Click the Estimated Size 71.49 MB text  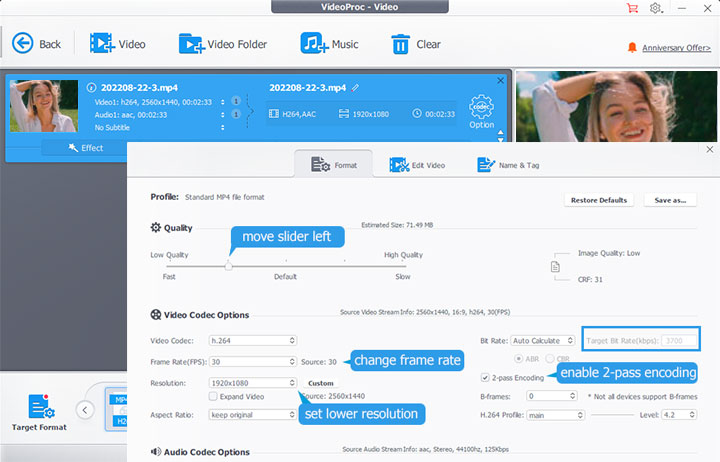tap(397, 225)
